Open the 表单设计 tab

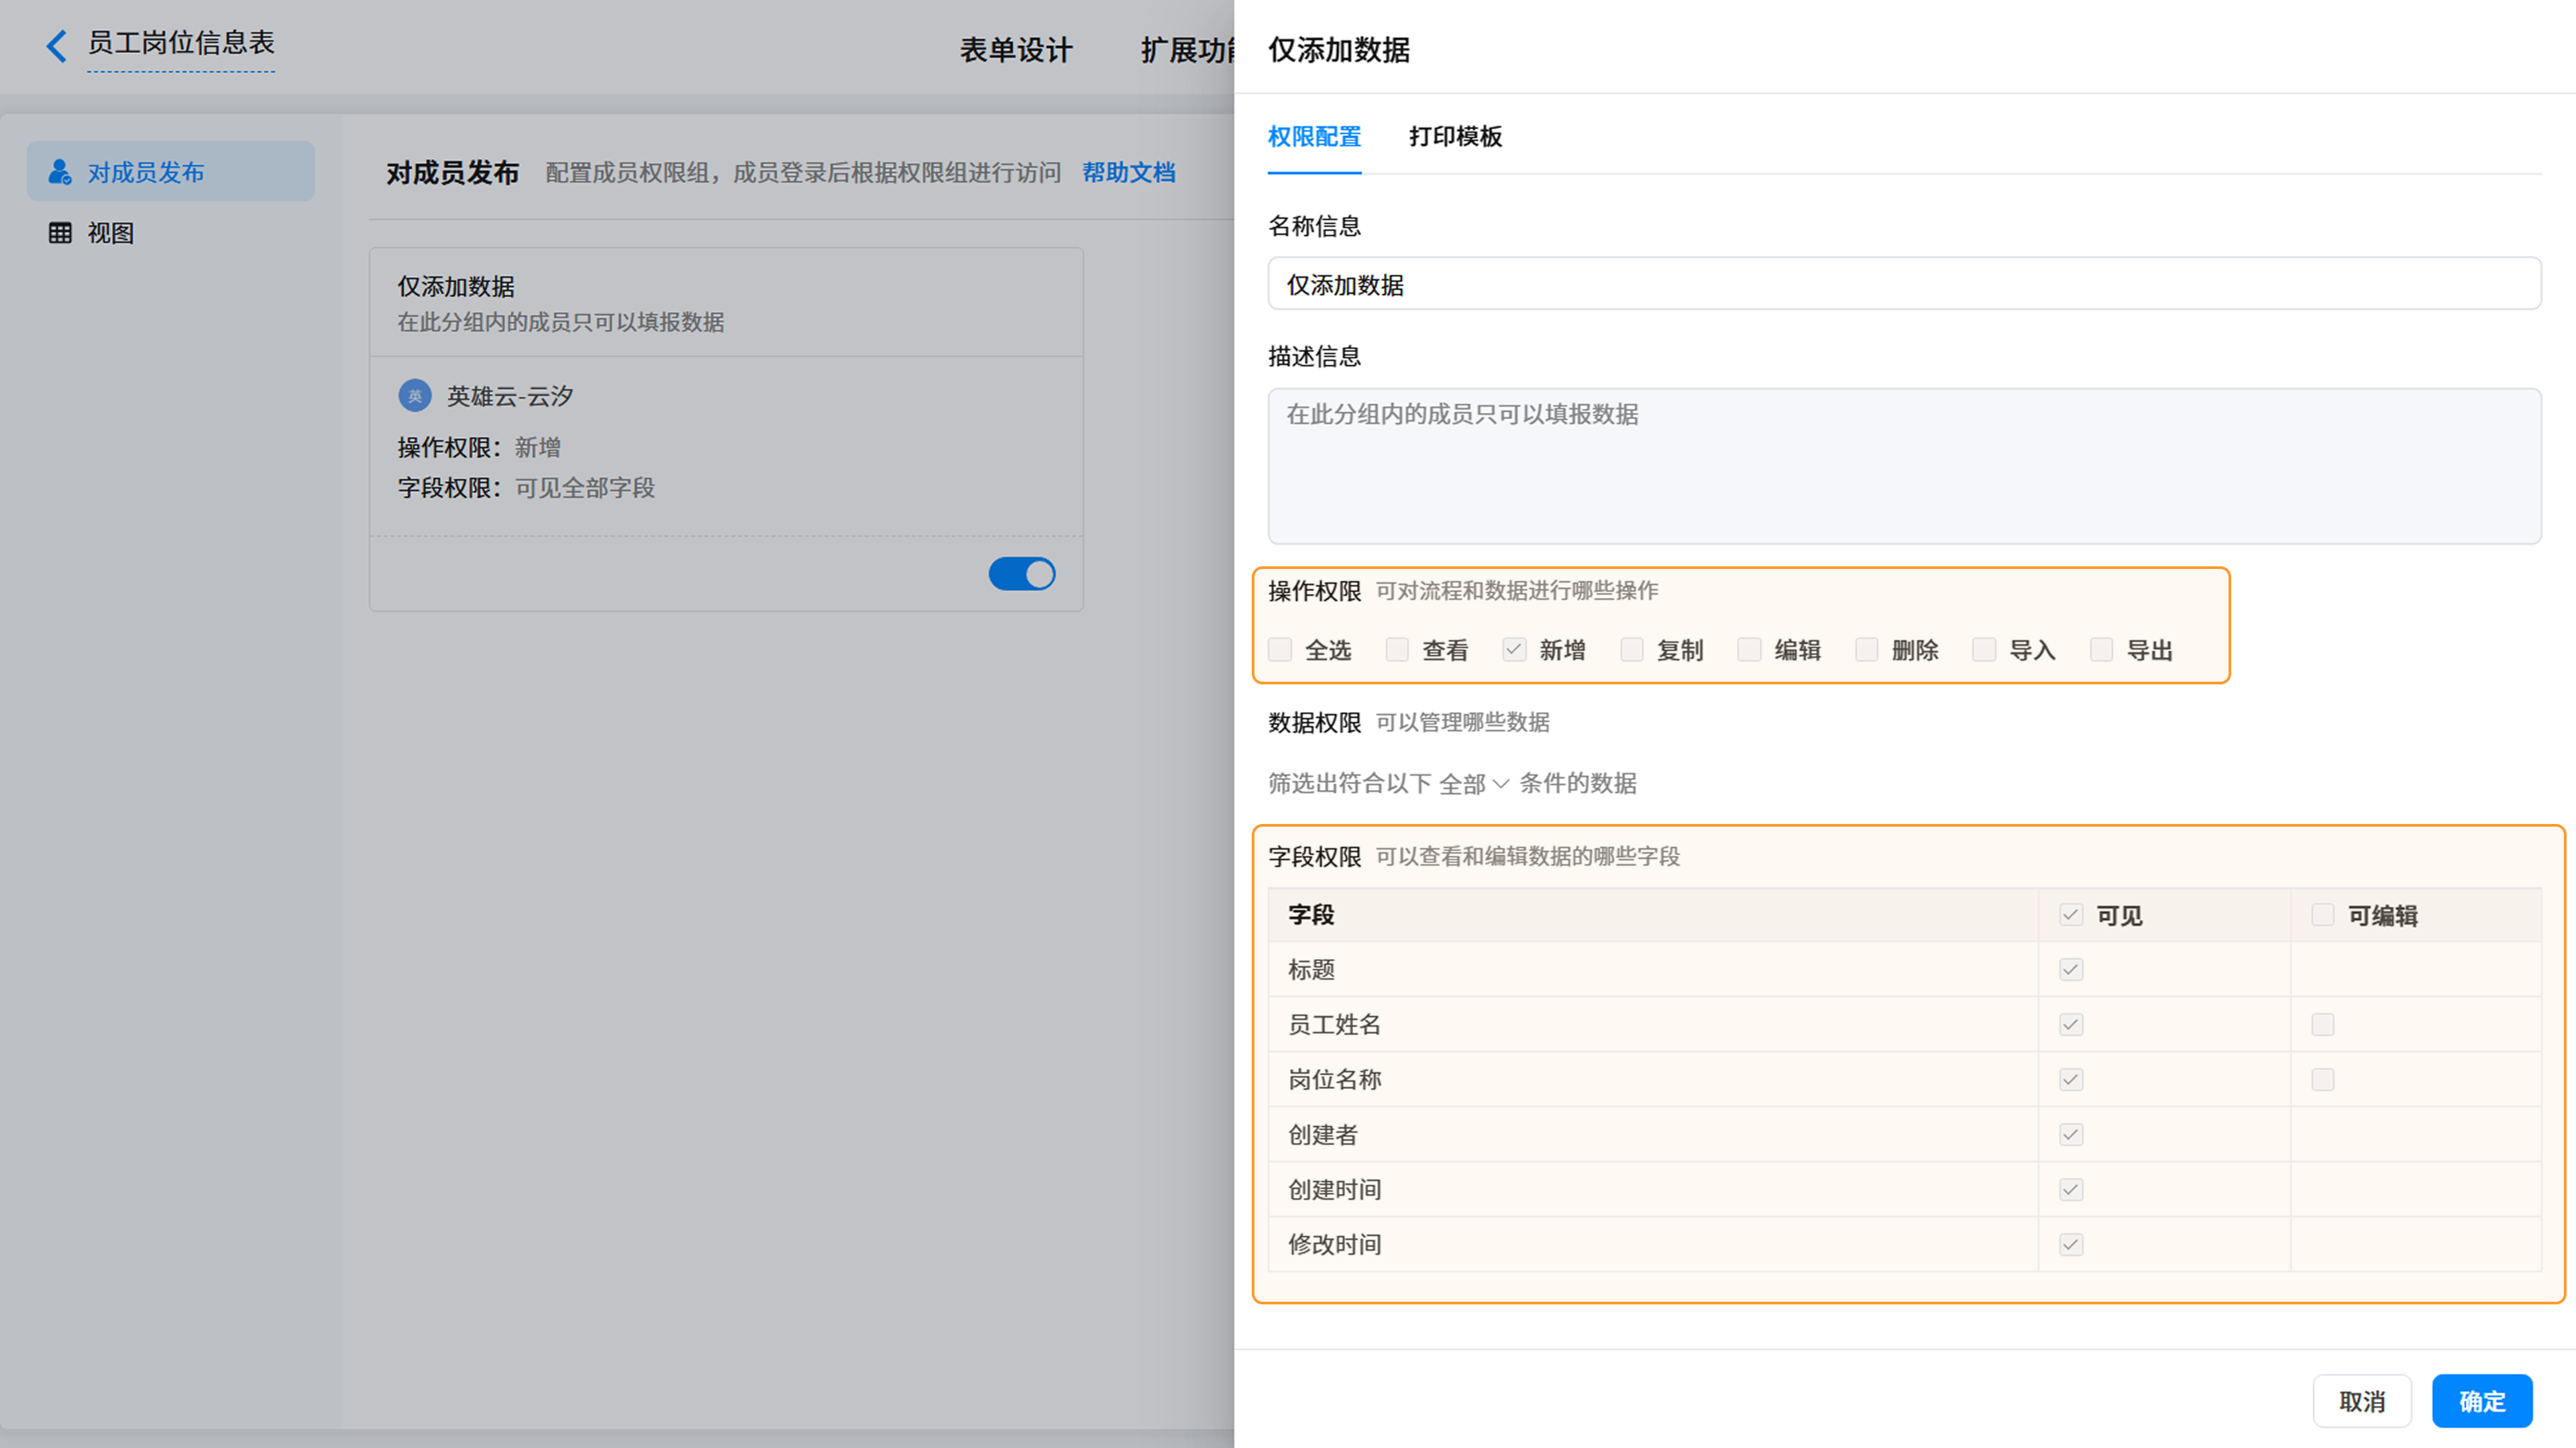1016,50
